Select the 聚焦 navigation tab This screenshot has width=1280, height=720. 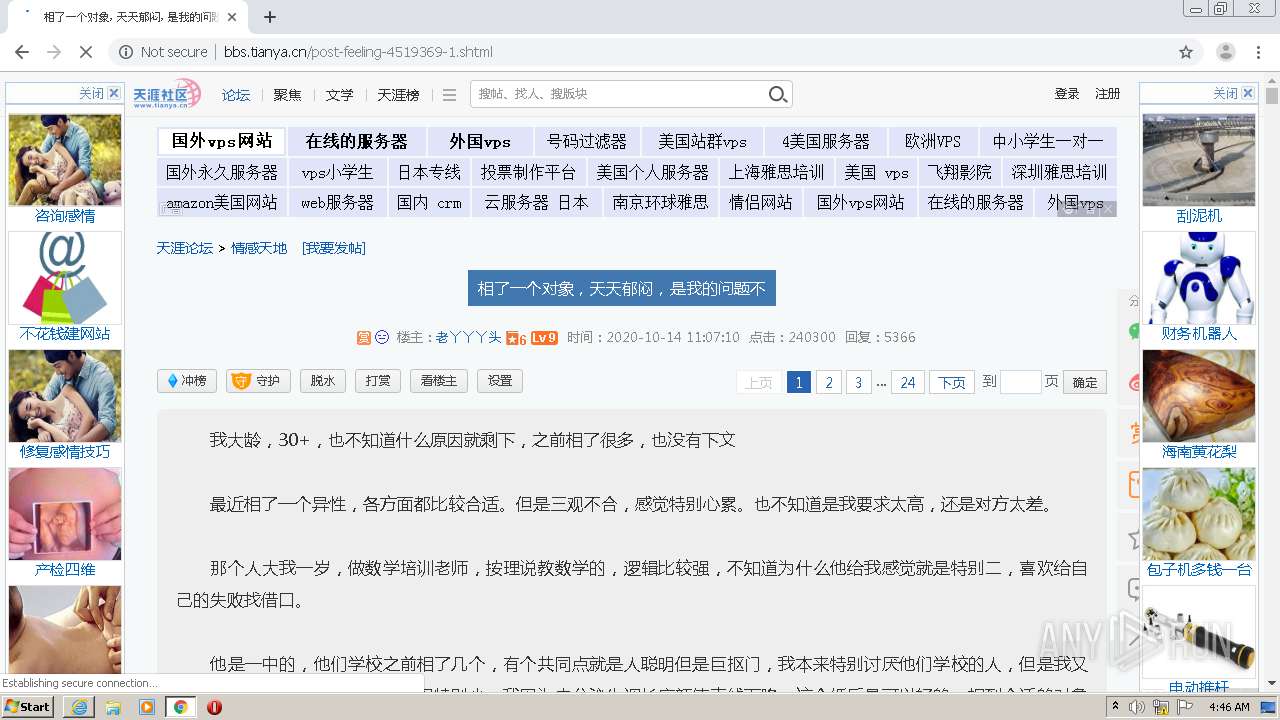(287, 95)
